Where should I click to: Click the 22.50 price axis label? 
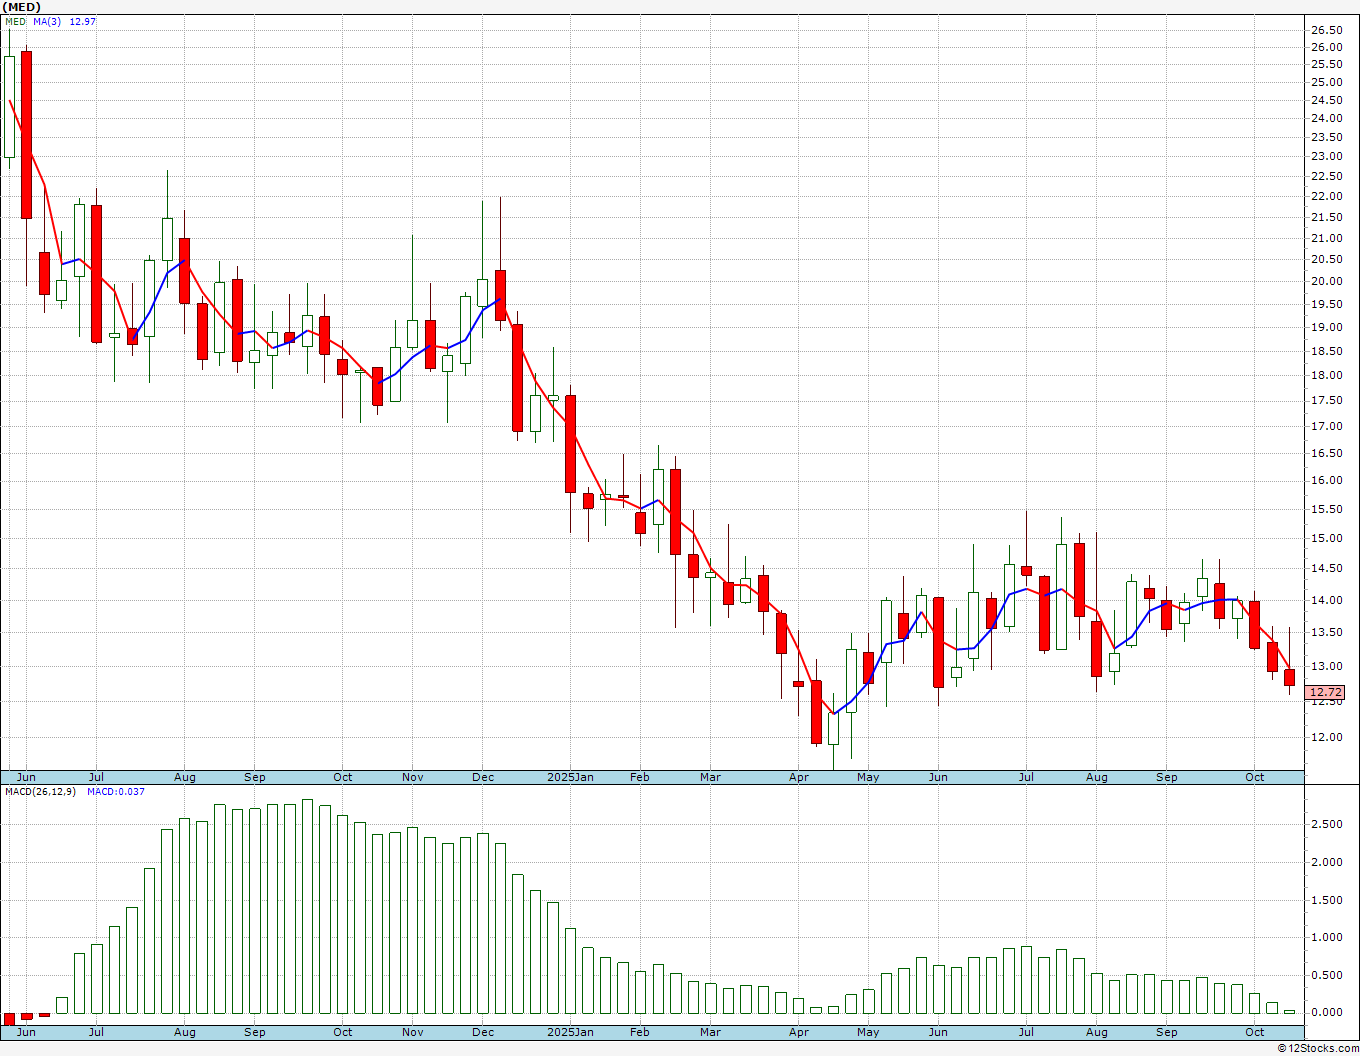click(x=1327, y=176)
